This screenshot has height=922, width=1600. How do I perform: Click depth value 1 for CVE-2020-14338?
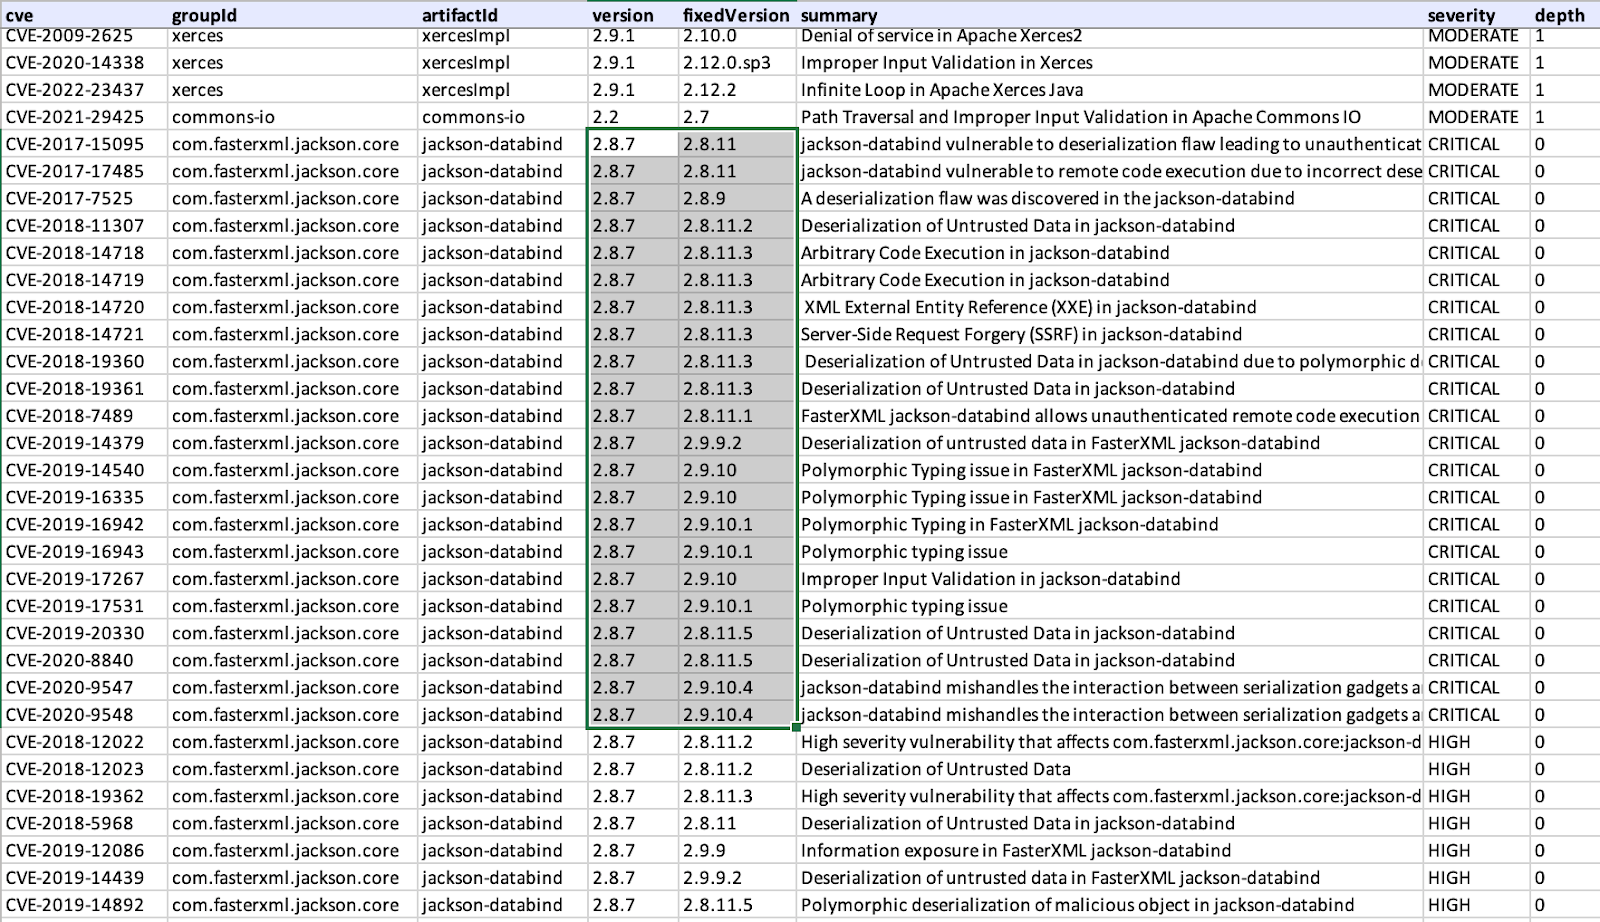click(1565, 62)
